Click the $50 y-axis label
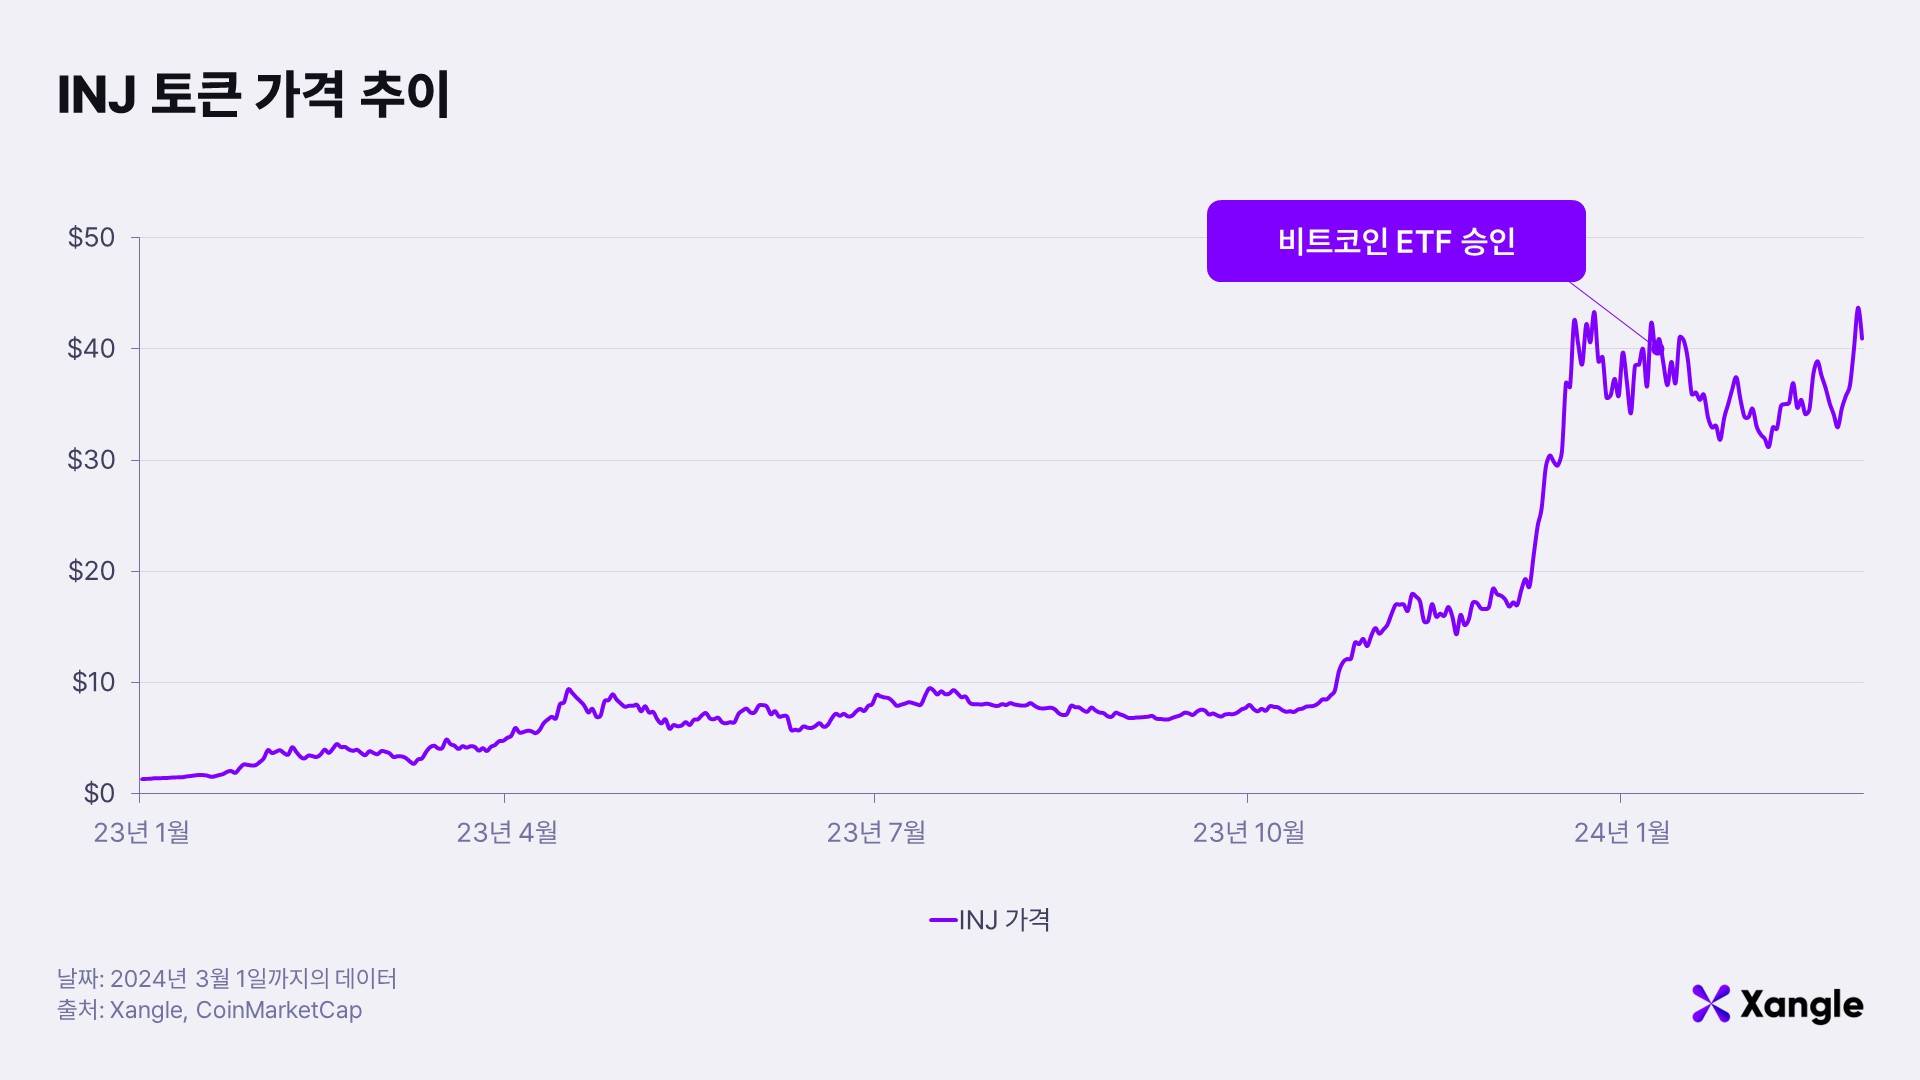This screenshot has height=1080, width=1920. [91, 238]
